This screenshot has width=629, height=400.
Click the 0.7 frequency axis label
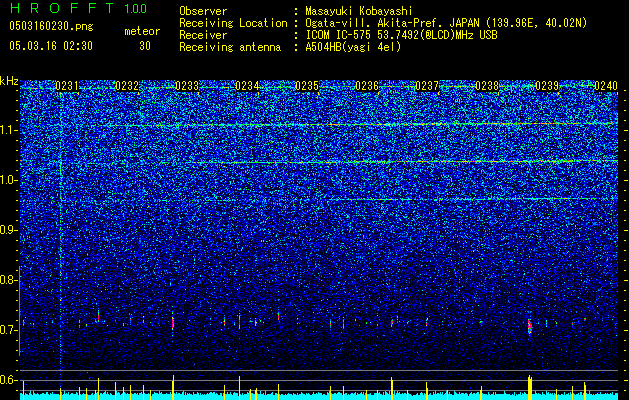8,330
